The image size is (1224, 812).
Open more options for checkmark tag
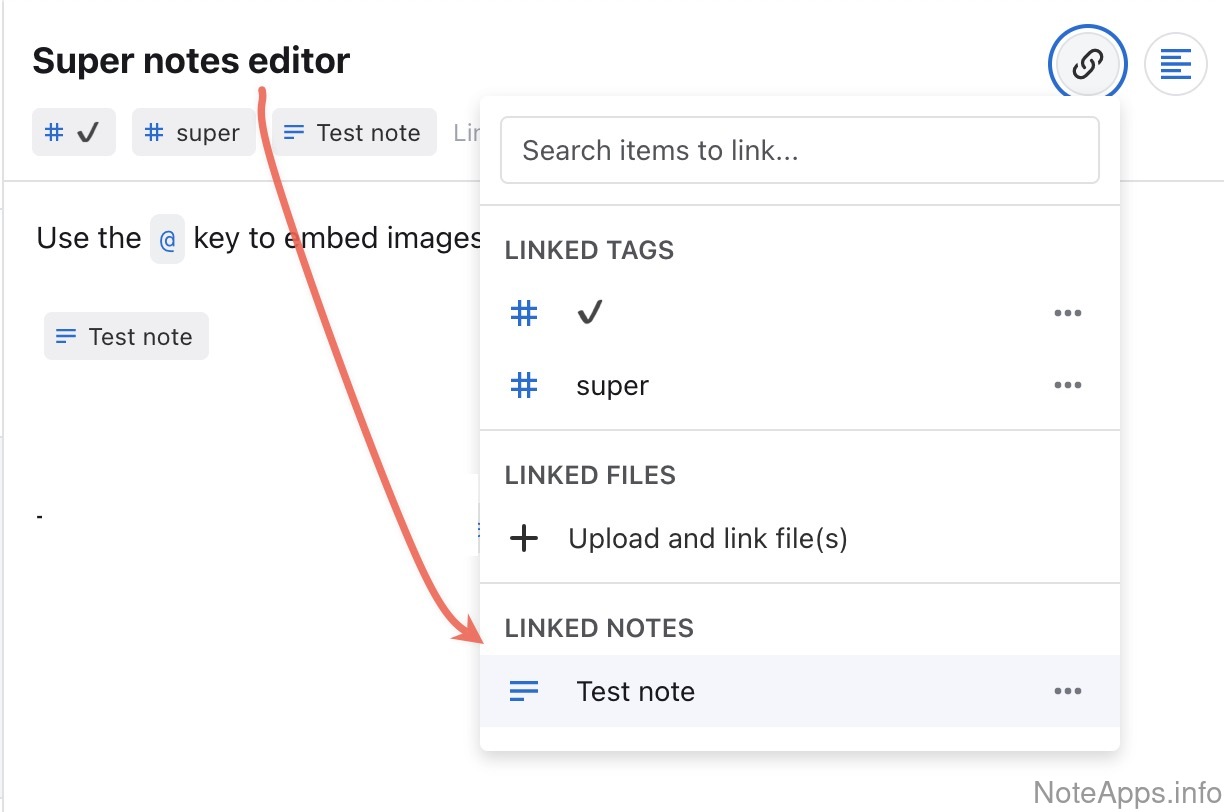pos(1067,314)
